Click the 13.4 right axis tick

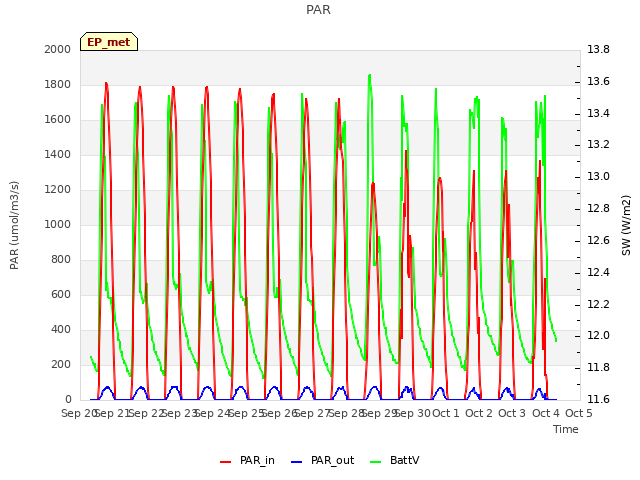[x=598, y=113]
